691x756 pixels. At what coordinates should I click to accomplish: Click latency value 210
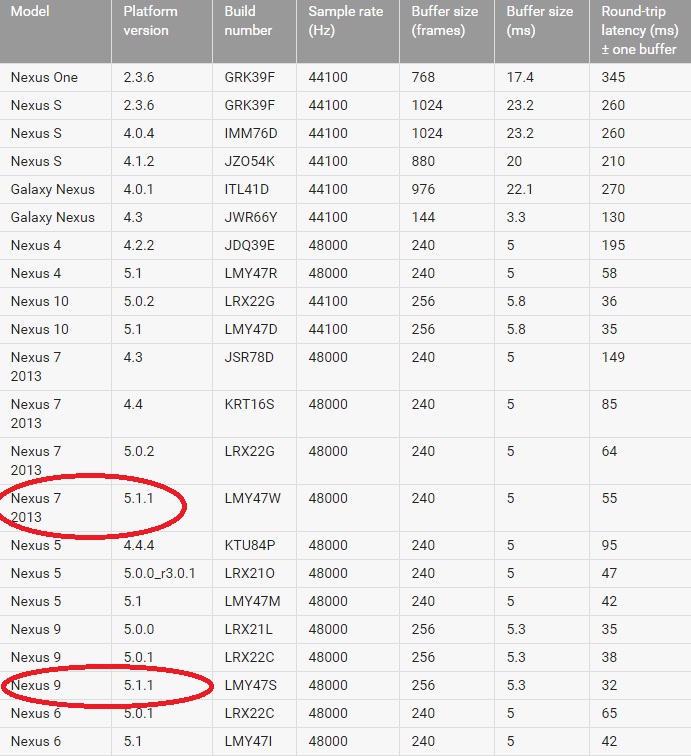(x=613, y=161)
